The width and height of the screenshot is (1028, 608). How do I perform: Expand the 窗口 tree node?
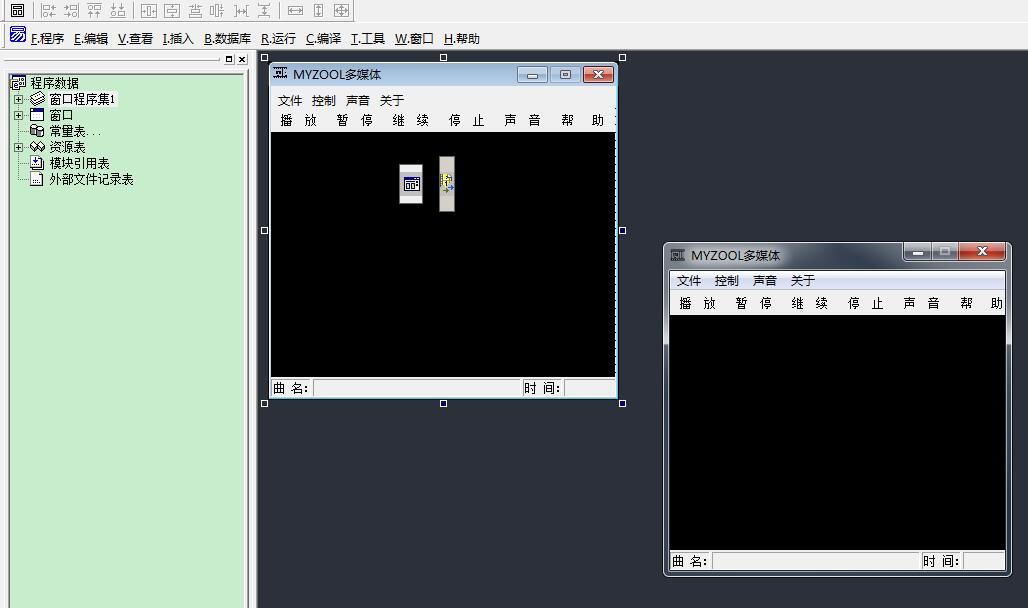[x=18, y=115]
